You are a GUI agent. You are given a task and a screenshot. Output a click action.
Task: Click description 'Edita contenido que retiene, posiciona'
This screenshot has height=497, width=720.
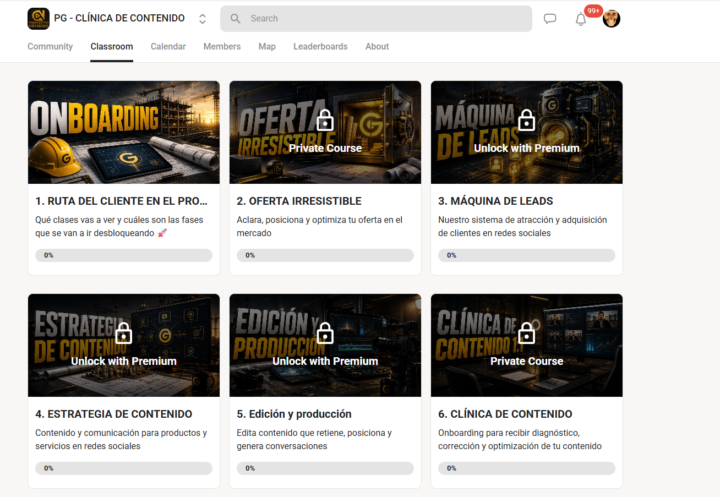(314, 440)
